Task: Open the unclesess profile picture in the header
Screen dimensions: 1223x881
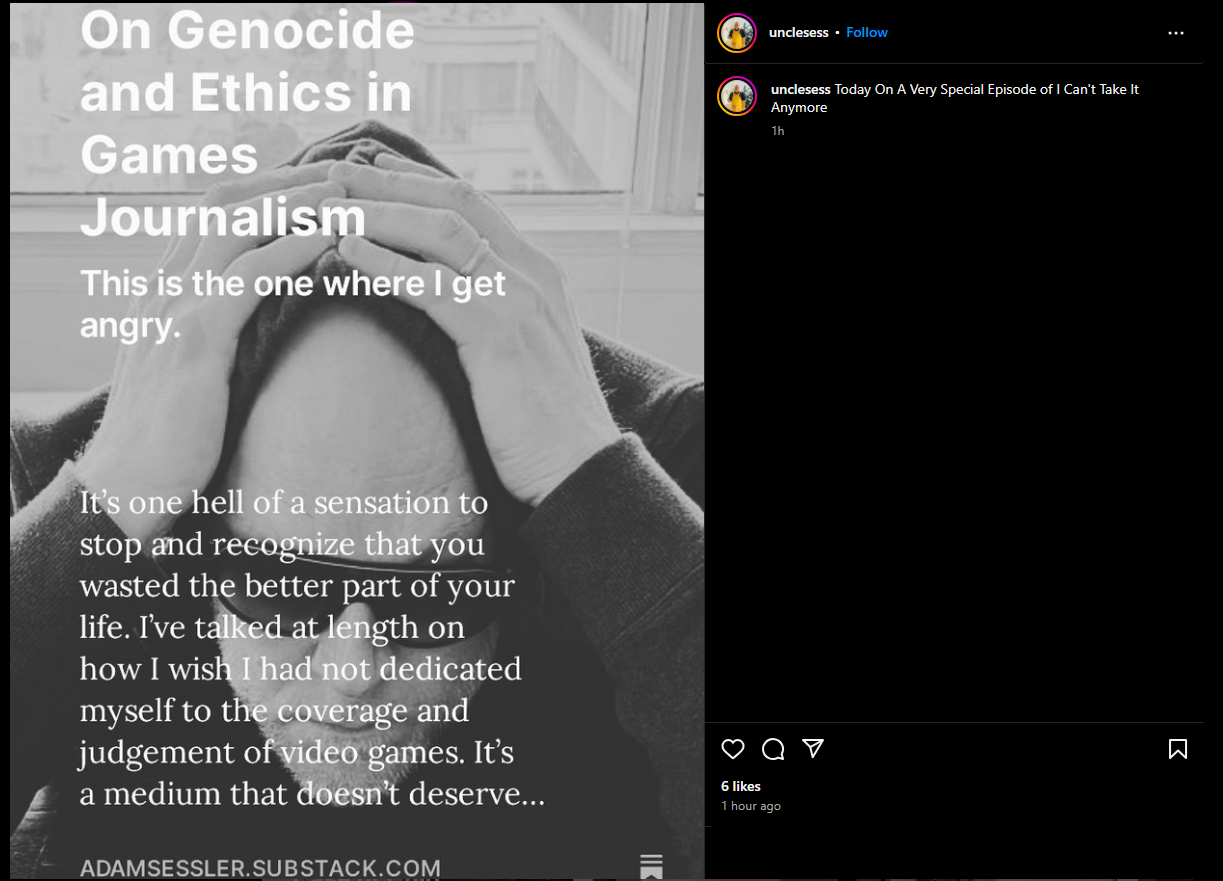Action: tap(737, 33)
